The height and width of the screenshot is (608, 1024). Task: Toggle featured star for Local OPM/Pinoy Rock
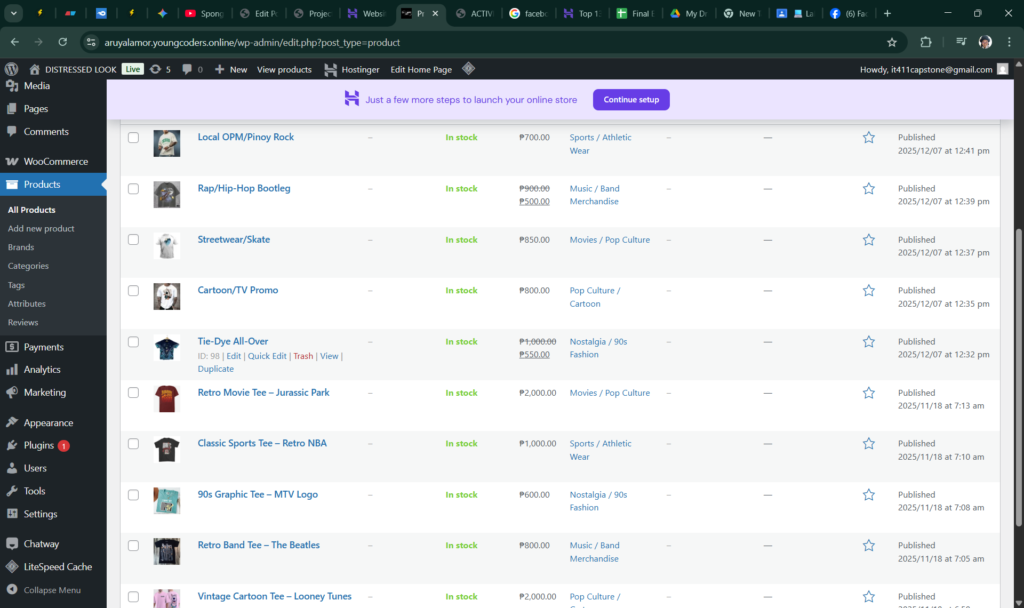coord(868,137)
